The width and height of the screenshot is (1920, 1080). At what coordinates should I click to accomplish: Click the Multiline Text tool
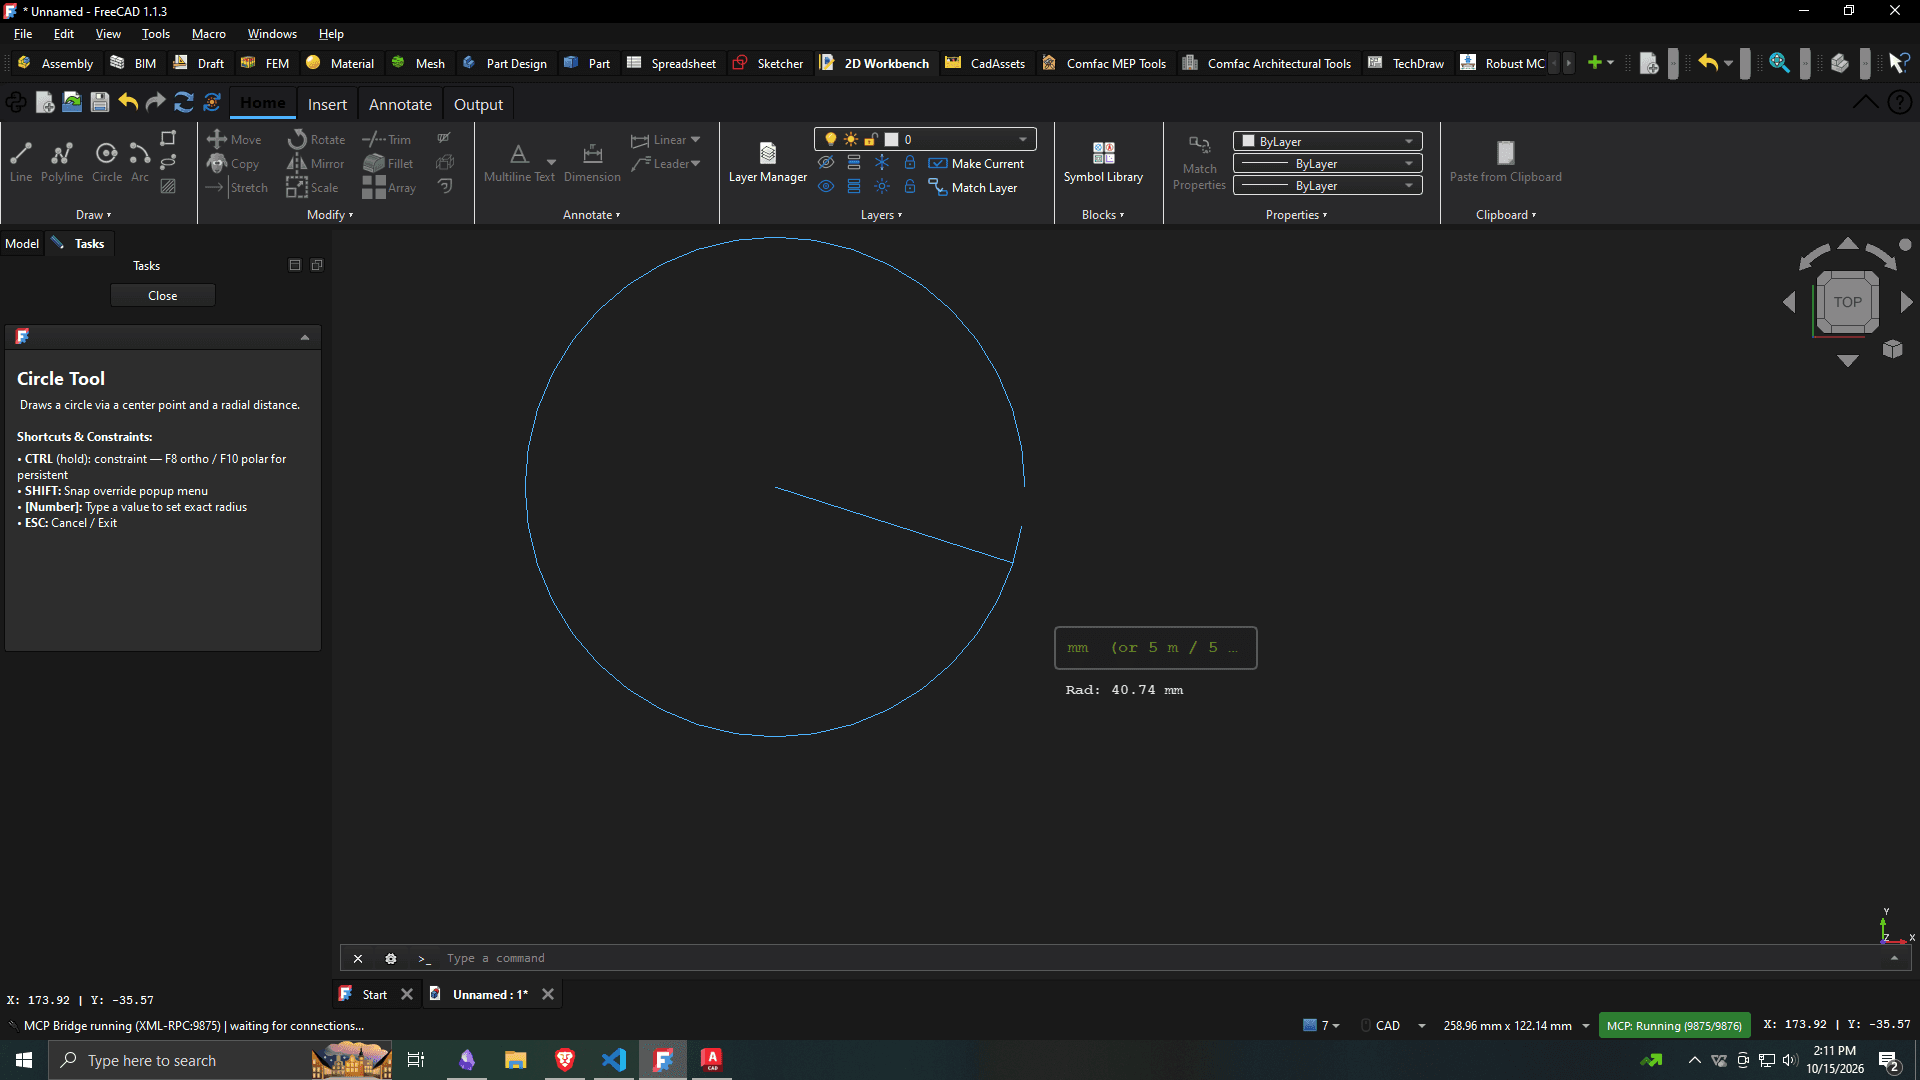(x=519, y=162)
